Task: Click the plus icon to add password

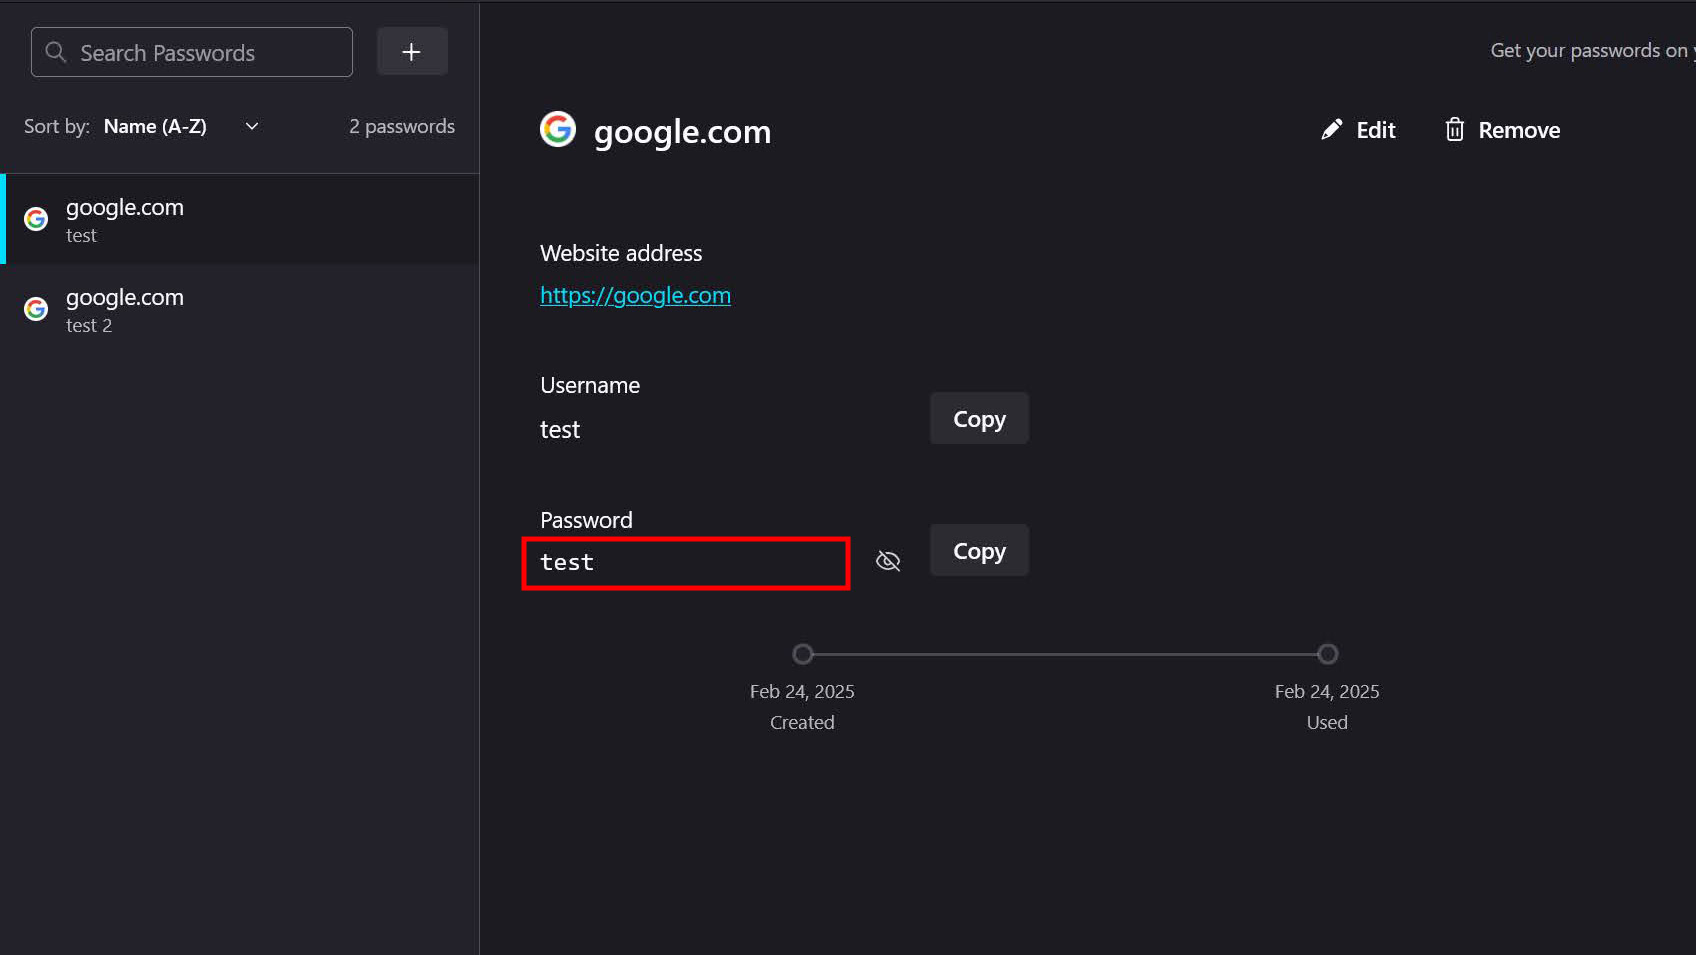Action: [411, 52]
